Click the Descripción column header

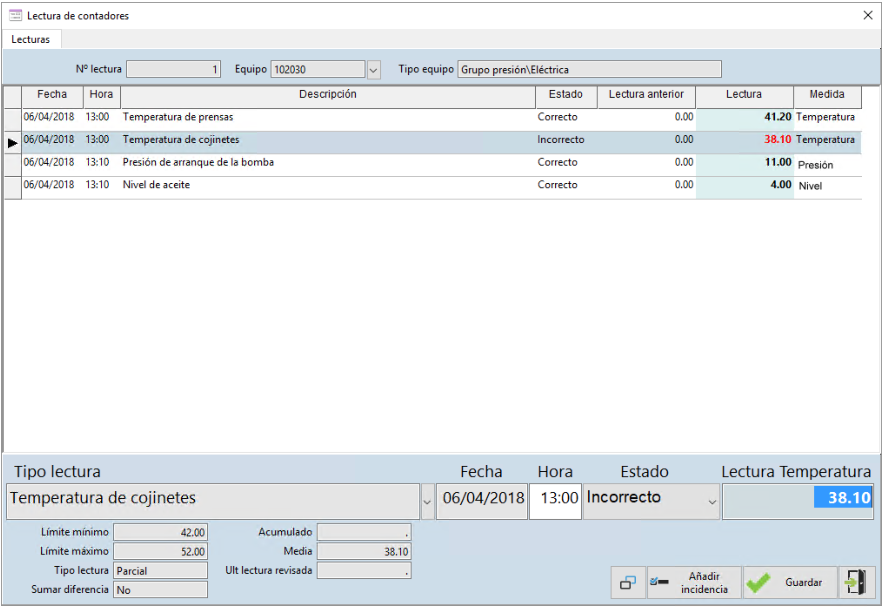pyautogui.click(x=328, y=95)
